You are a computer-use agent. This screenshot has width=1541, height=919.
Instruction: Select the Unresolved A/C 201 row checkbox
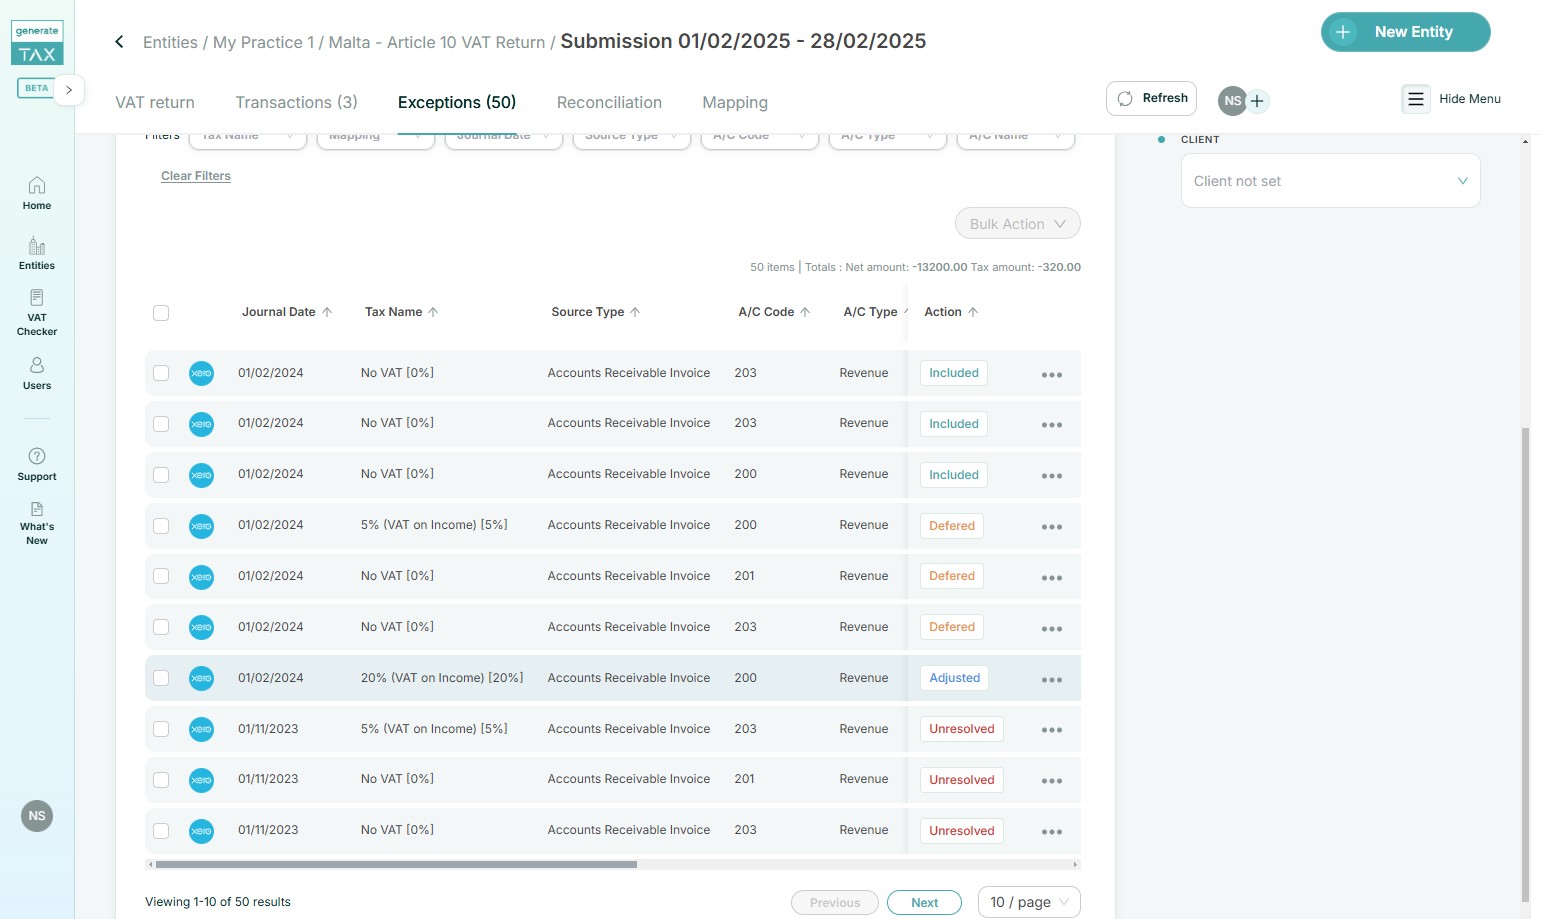point(161,780)
